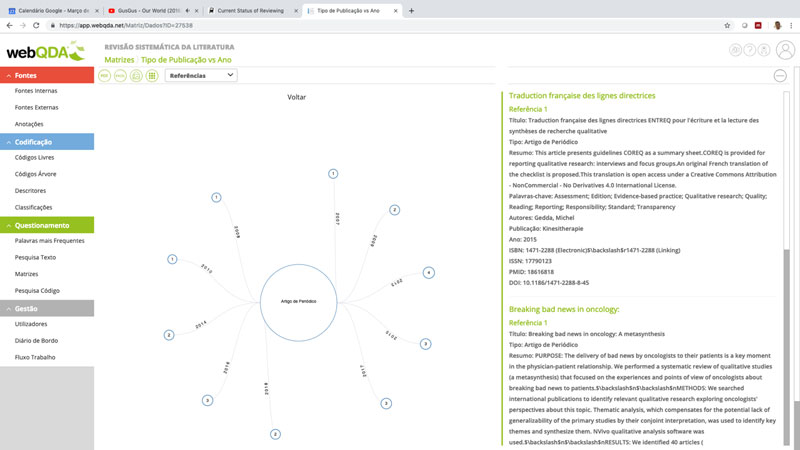The image size is (800, 450).
Task: Open Anotações in the sidebar
Action: point(29,124)
